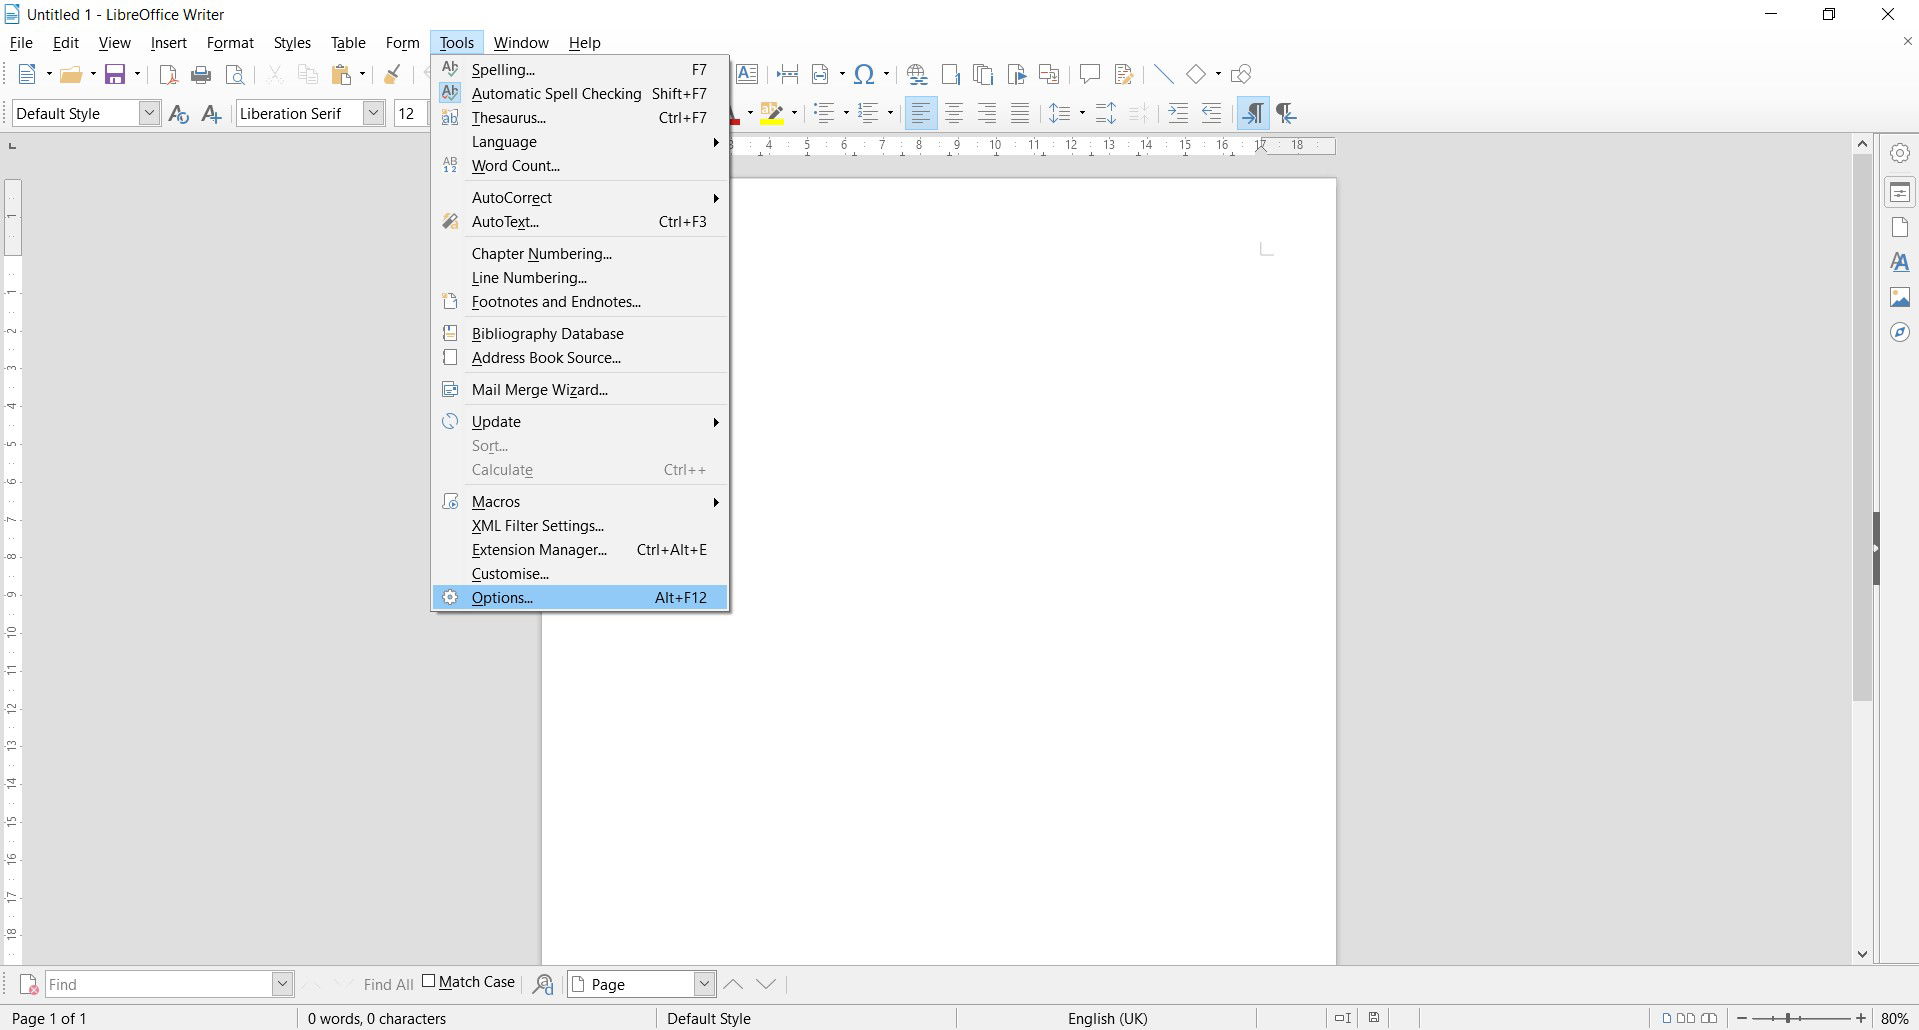Screen dimensions: 1919x1030
Task: Insert Footnote icon in toolbar
Action: 950,74
